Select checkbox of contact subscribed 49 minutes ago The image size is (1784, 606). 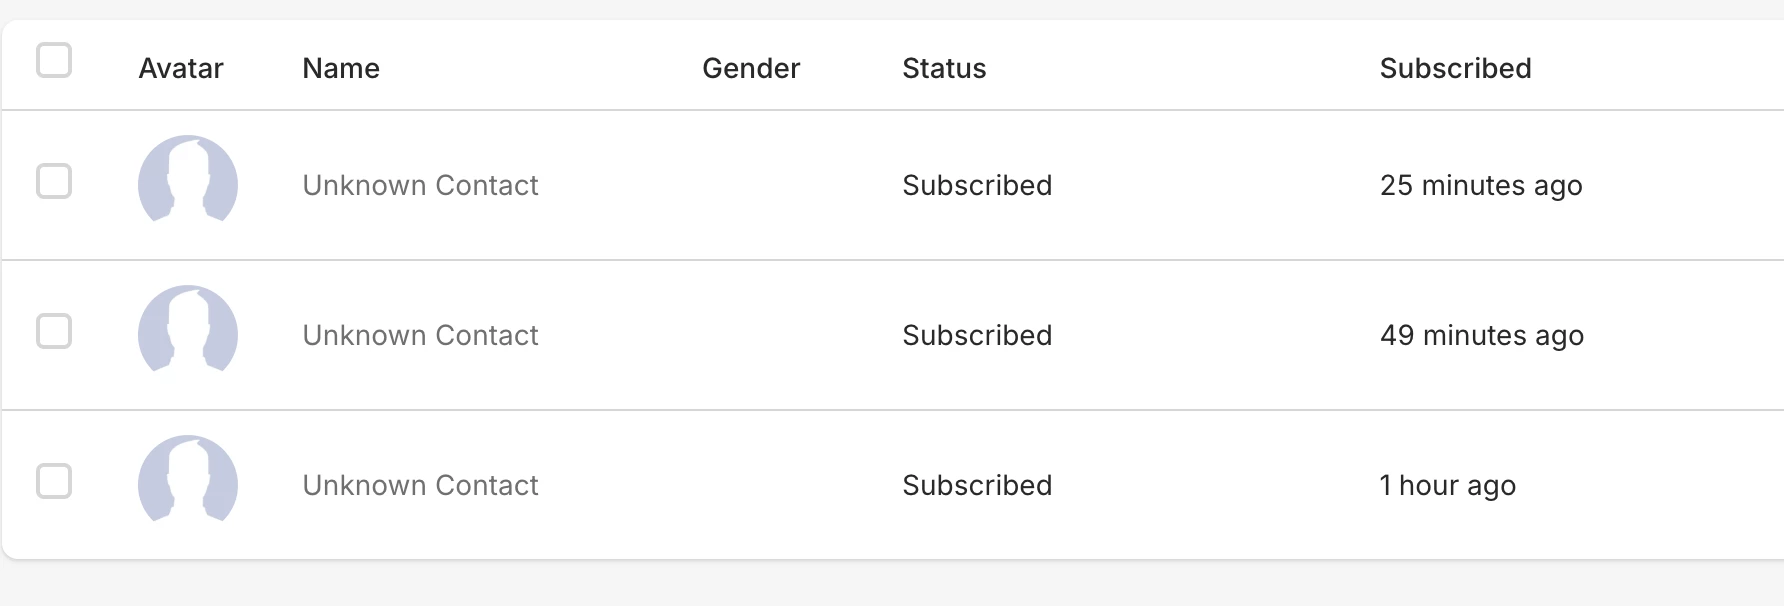coord(54,332)
